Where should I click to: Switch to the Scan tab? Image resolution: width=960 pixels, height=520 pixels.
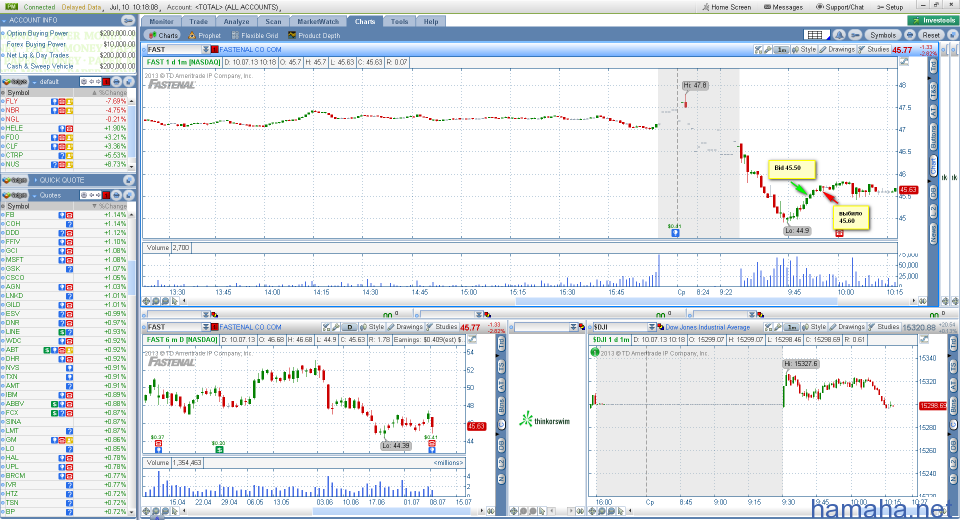tap(273, 21)
